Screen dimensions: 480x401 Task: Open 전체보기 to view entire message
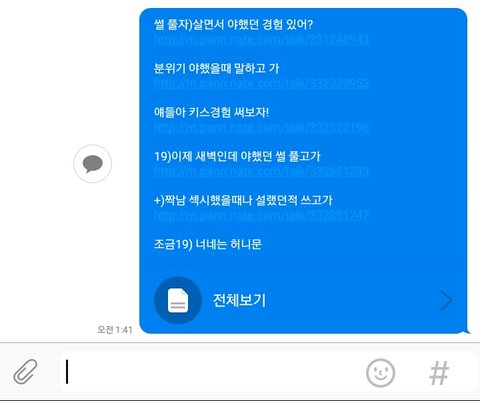point(239,300)
